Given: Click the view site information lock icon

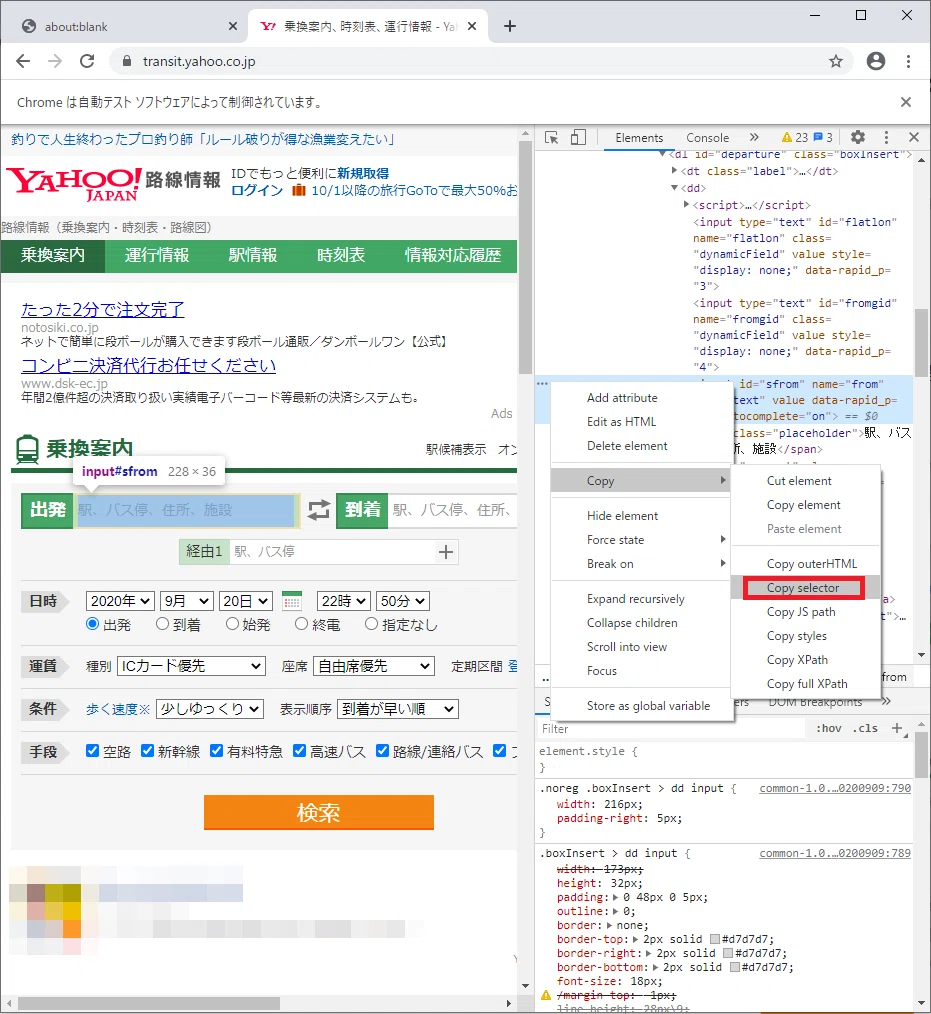Looking at the screenshot, I should pyautogui.click(x=127, y=61).
